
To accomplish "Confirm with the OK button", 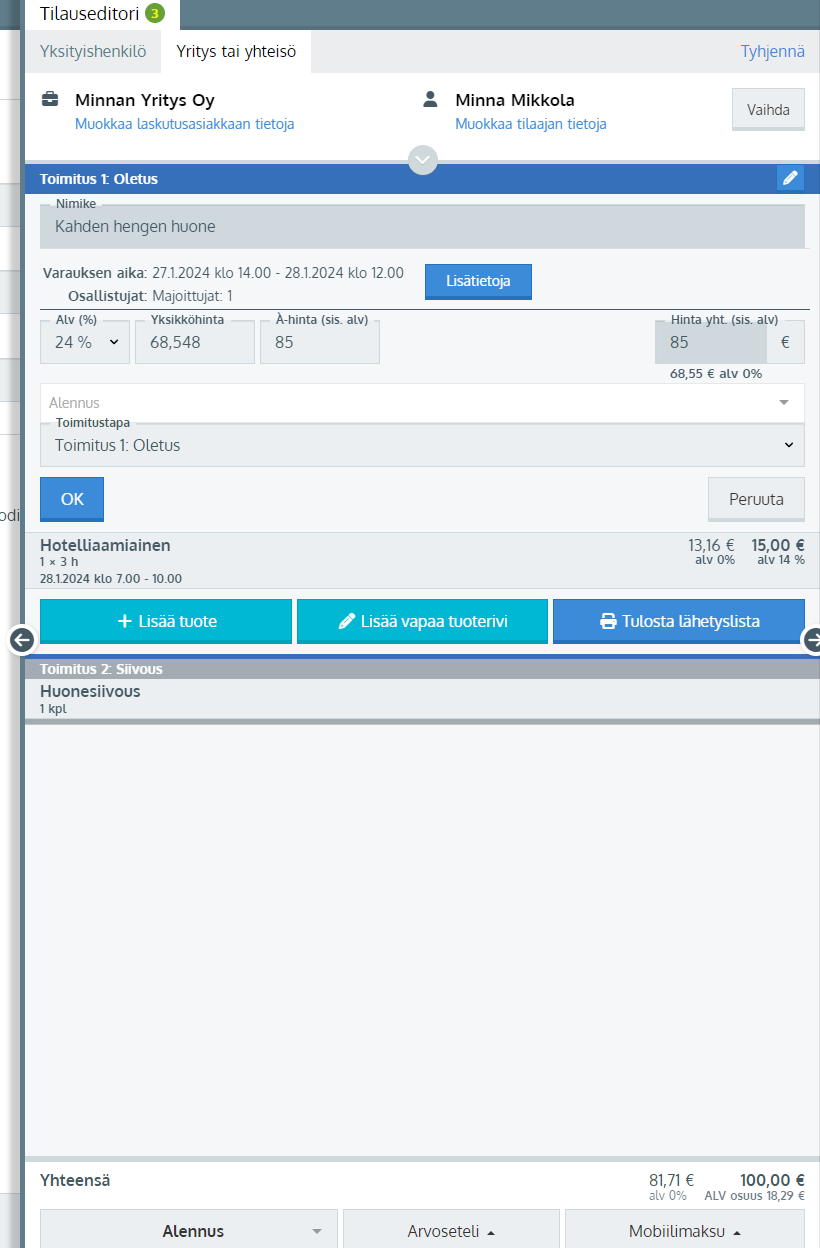I will click(x=72, y=499).
